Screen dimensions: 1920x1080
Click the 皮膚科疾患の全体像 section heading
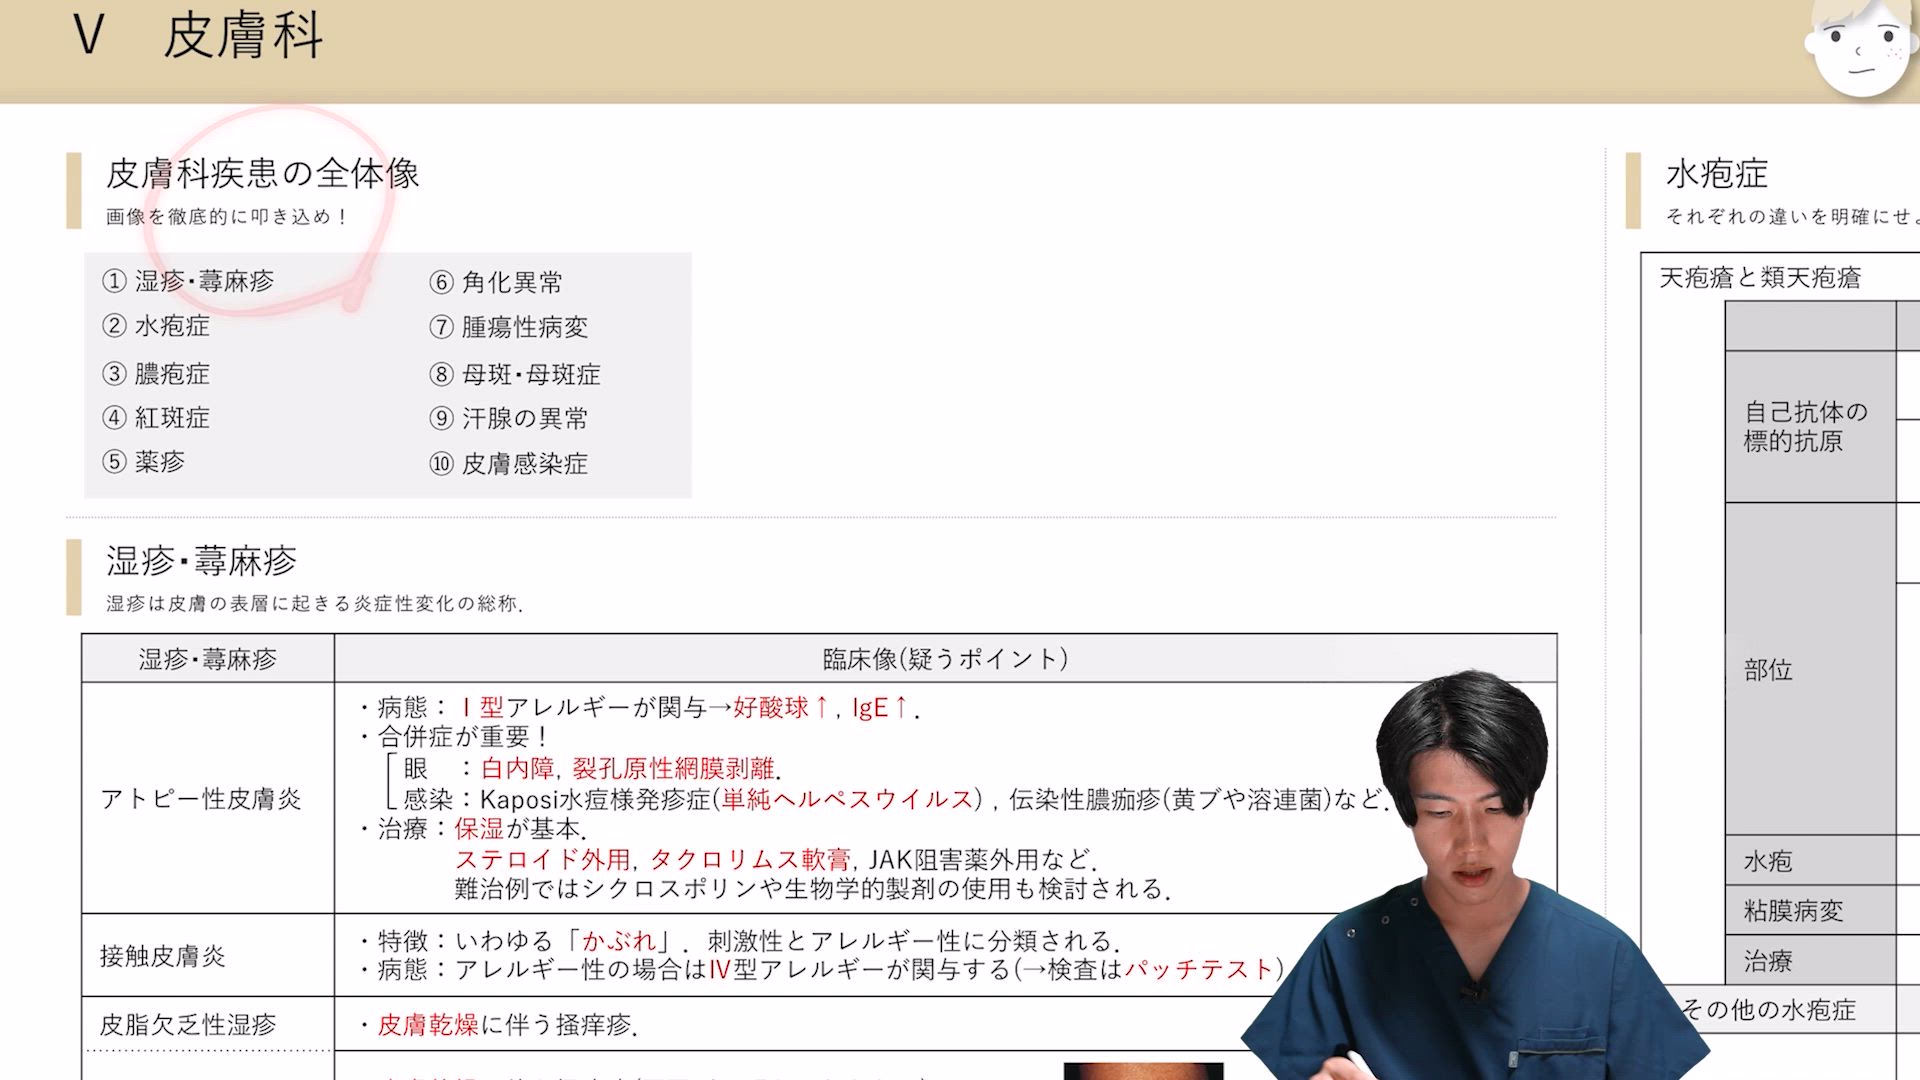click(x=262, y=174)
